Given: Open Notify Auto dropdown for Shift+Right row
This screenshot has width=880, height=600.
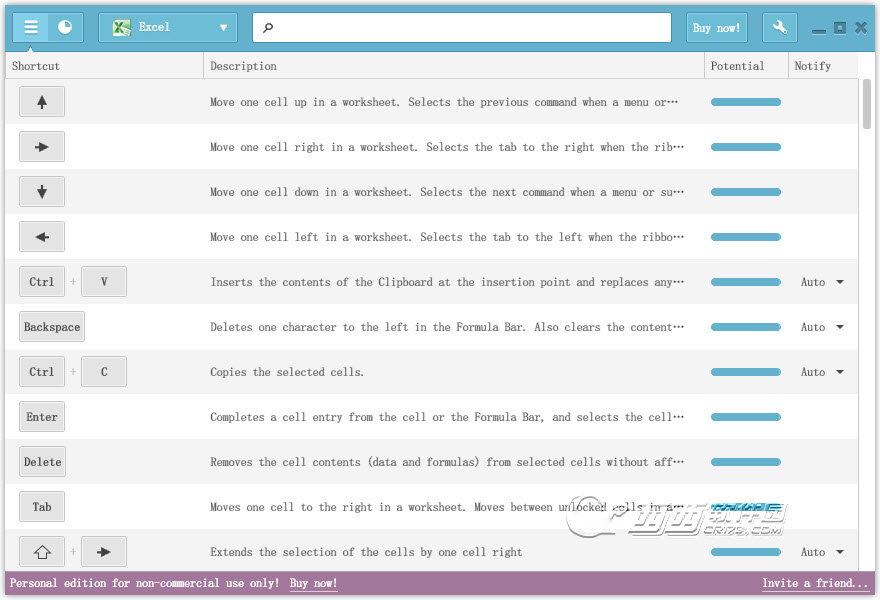Looking at the screenshot, I should pyautogui.click(x=822, y=552).
